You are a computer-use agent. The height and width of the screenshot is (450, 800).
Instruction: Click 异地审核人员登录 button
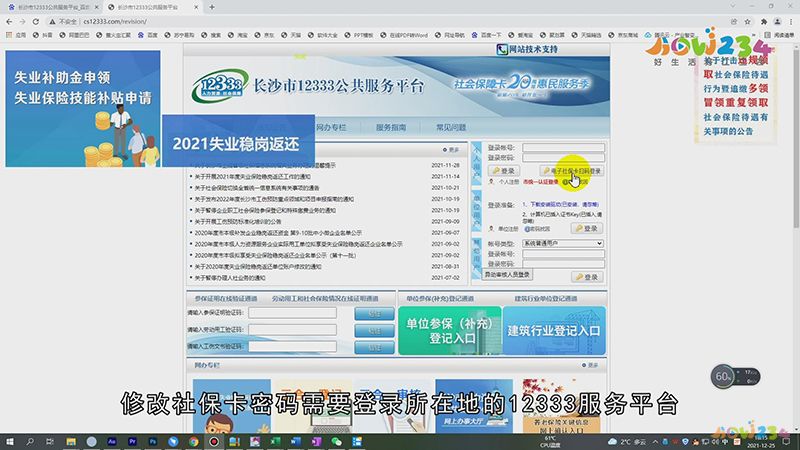[x=507, y=274]
